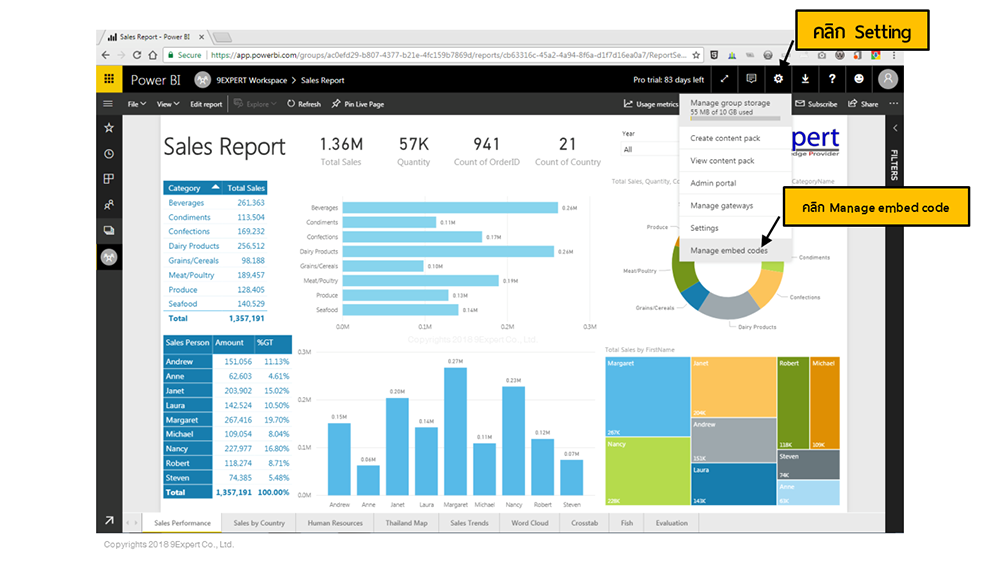Open the Help question mark icon
The image size is (1000, 563).
pyautogui.click(x=832, y=80)
